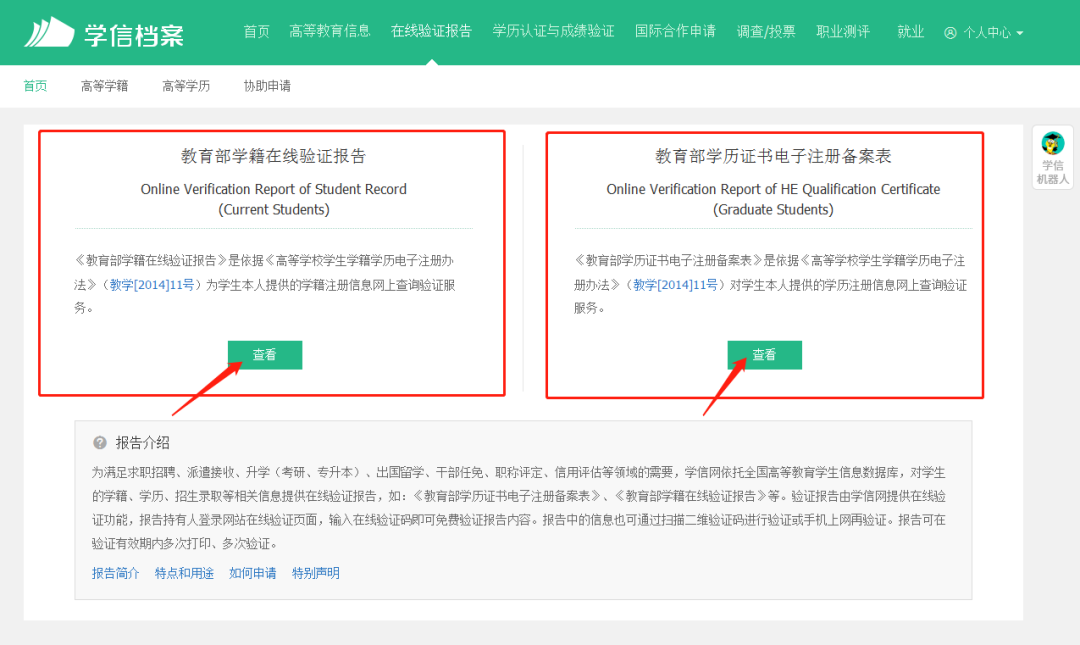Go to 国际合作申请 section

click(676, 30)
